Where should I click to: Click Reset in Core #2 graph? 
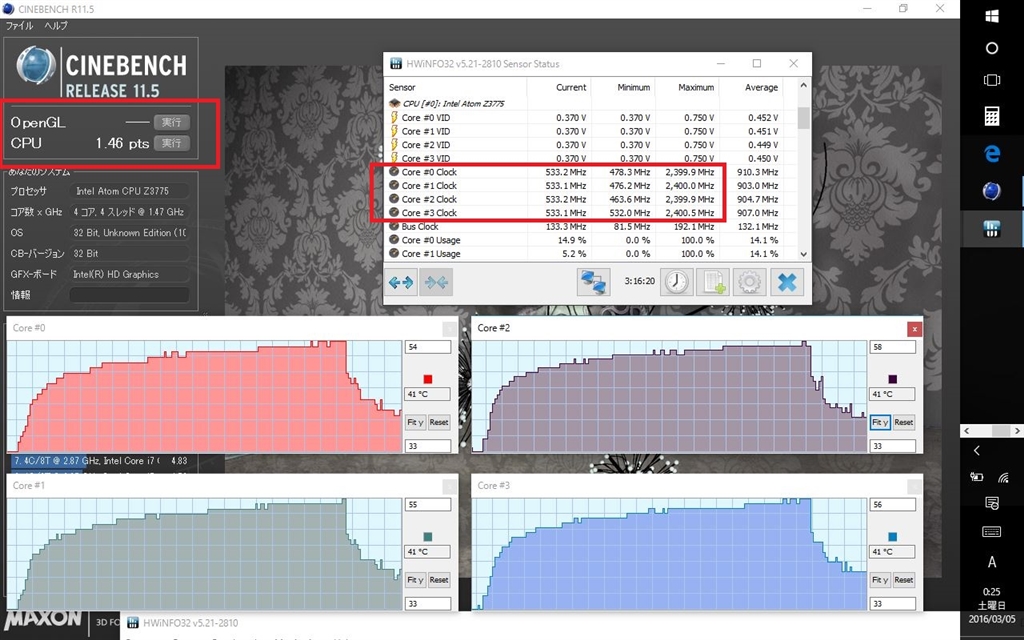[904, 422]
